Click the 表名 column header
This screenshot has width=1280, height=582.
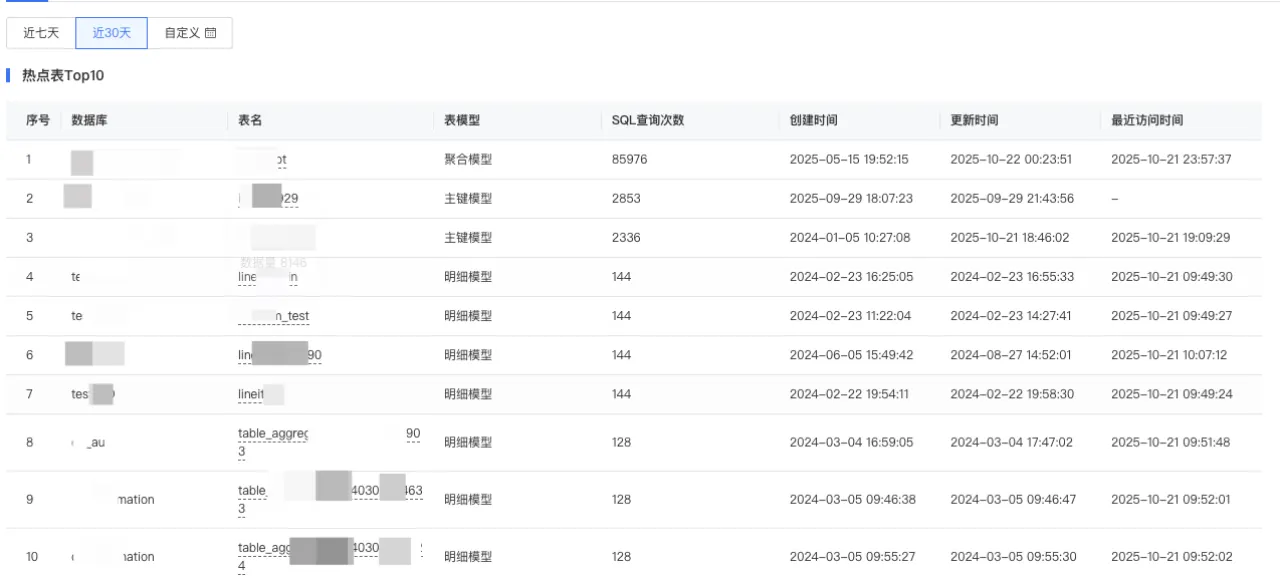(250, 121)
